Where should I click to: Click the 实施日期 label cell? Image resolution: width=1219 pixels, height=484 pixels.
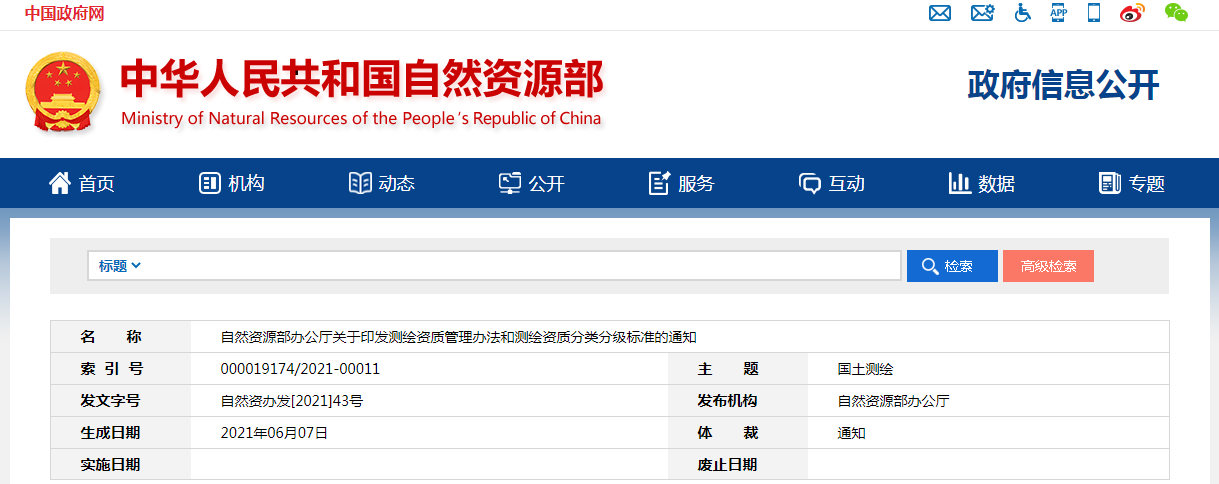click(x=120, y=465)
